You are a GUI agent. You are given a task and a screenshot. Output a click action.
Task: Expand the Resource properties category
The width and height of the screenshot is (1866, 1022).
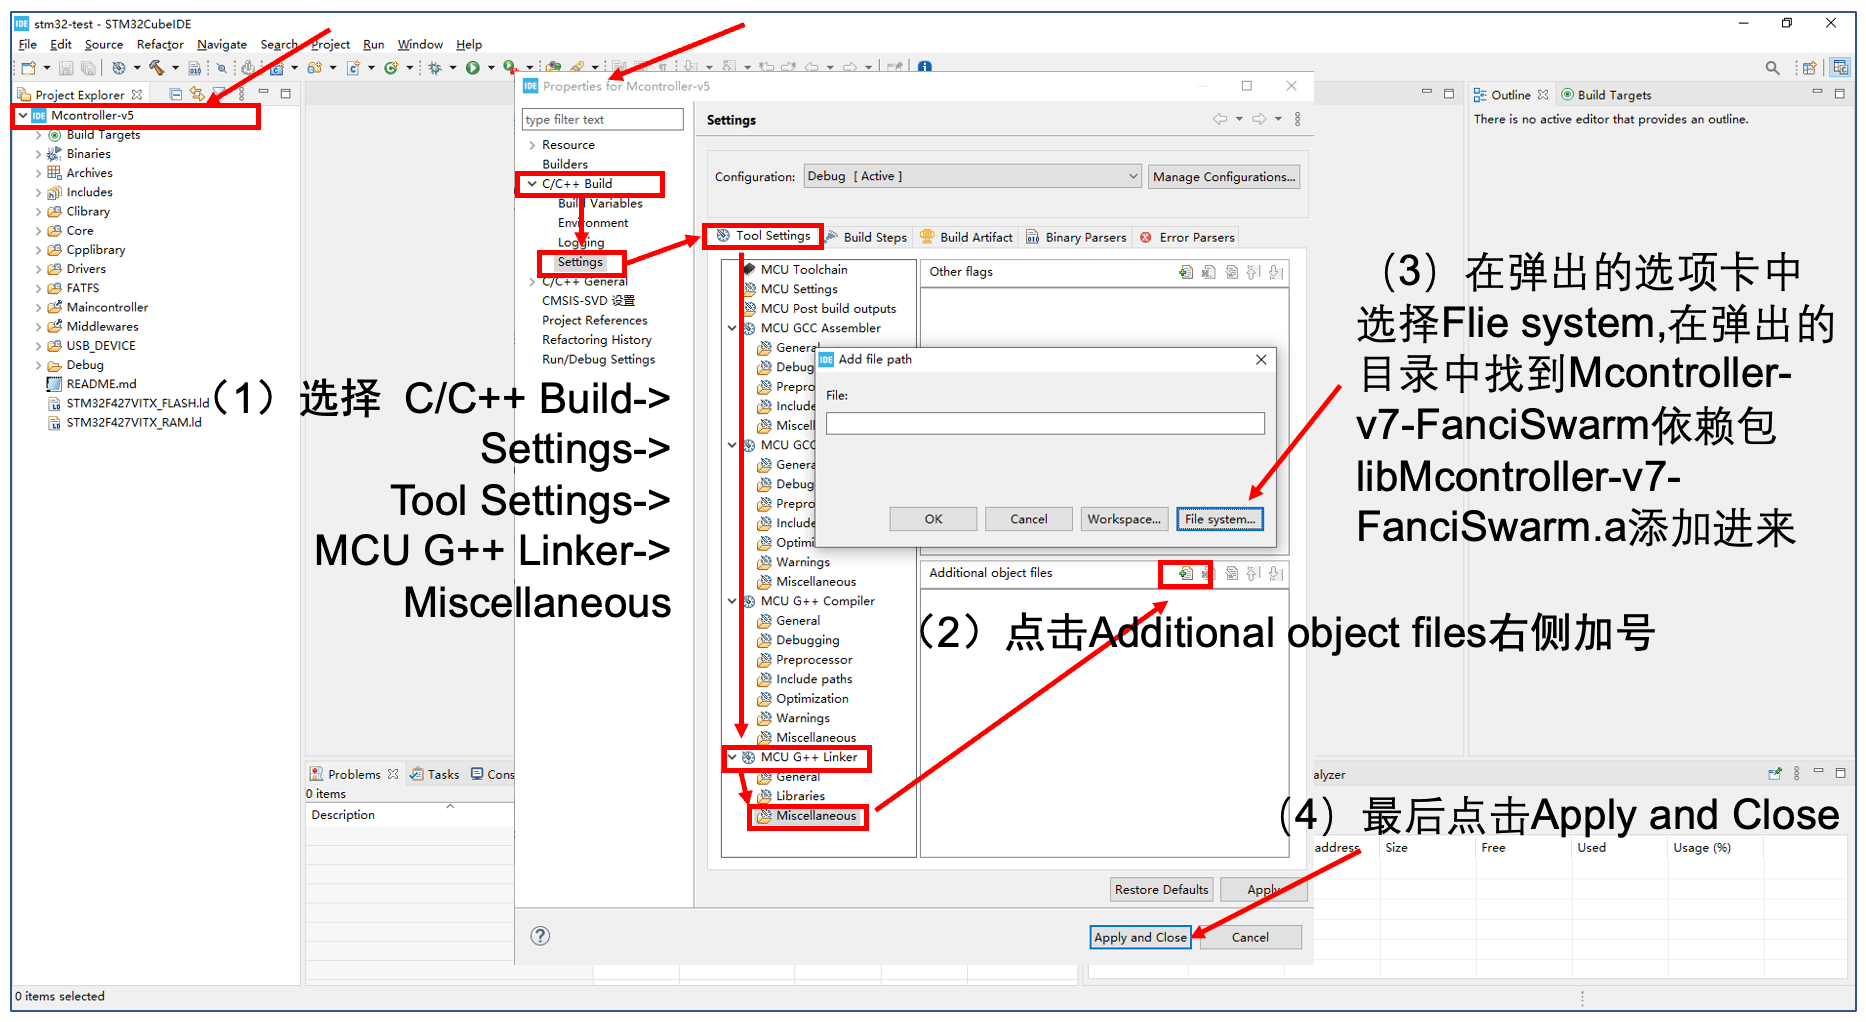532,145
